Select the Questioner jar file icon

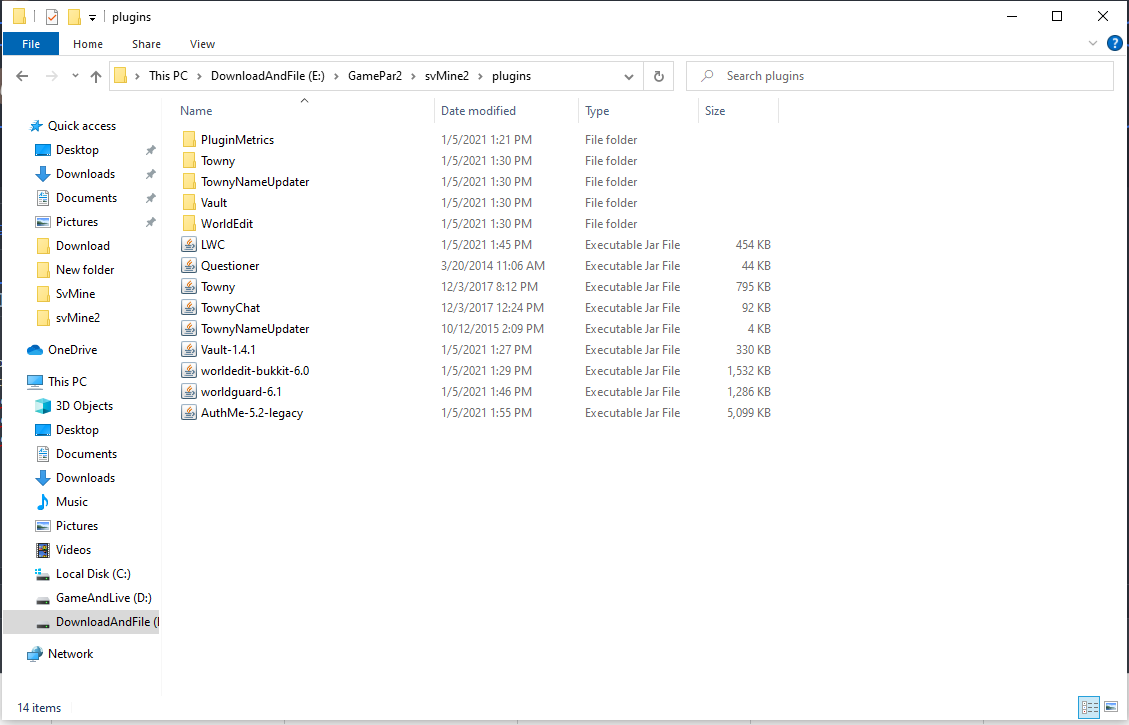pos(189,266)
